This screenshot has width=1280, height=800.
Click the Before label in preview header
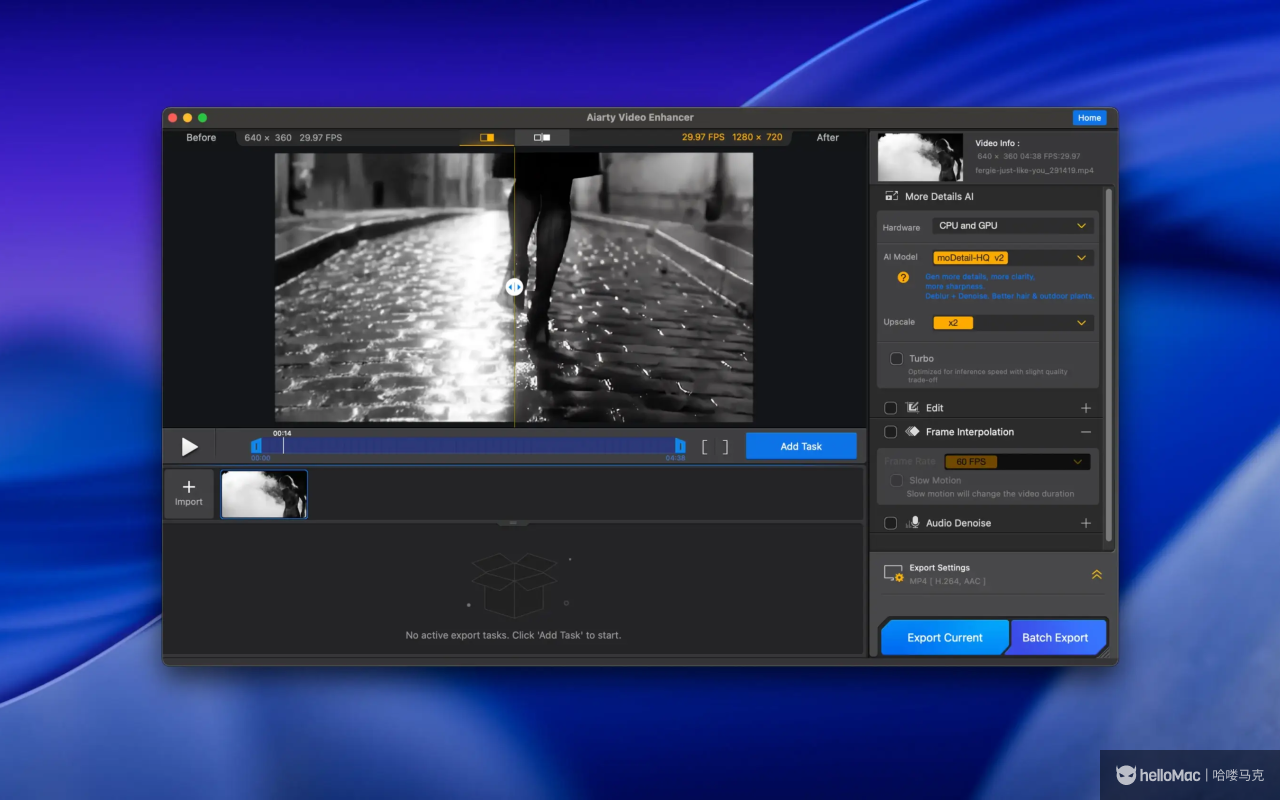201,138
